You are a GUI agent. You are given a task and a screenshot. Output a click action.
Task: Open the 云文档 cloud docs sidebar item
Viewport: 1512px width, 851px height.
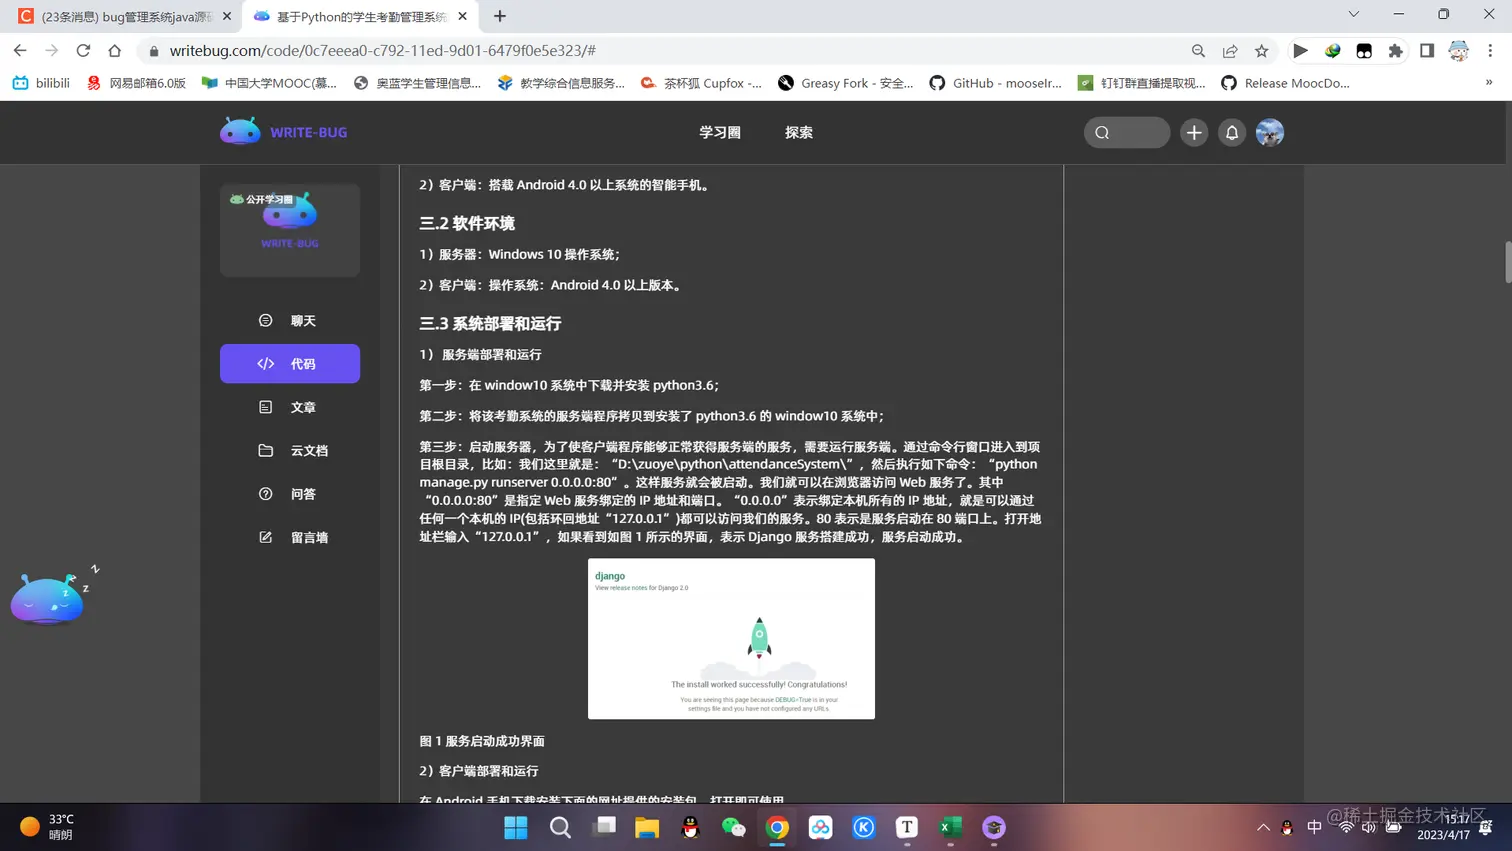click(290, 451)
